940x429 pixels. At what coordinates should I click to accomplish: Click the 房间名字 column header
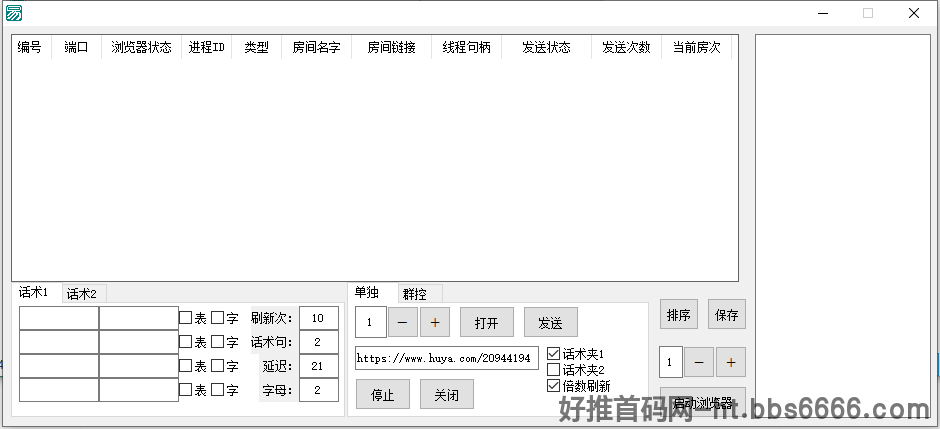pyautogui.click(x=317, y=47)
